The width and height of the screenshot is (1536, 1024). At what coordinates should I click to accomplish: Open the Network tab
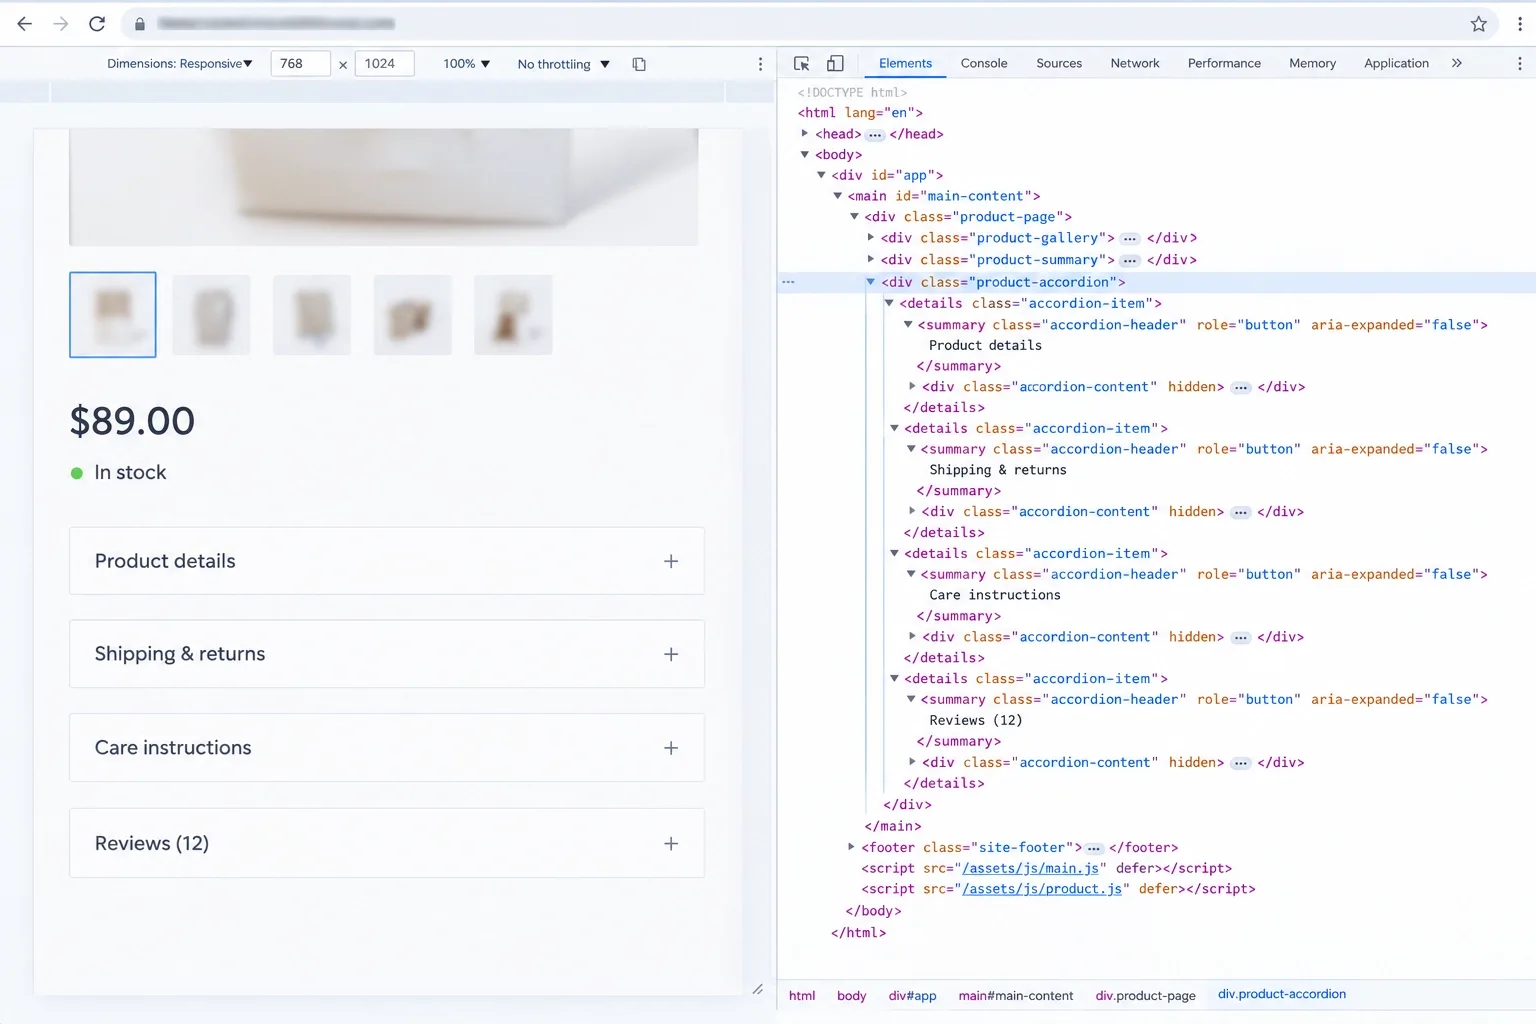(x=1135, y=63)
